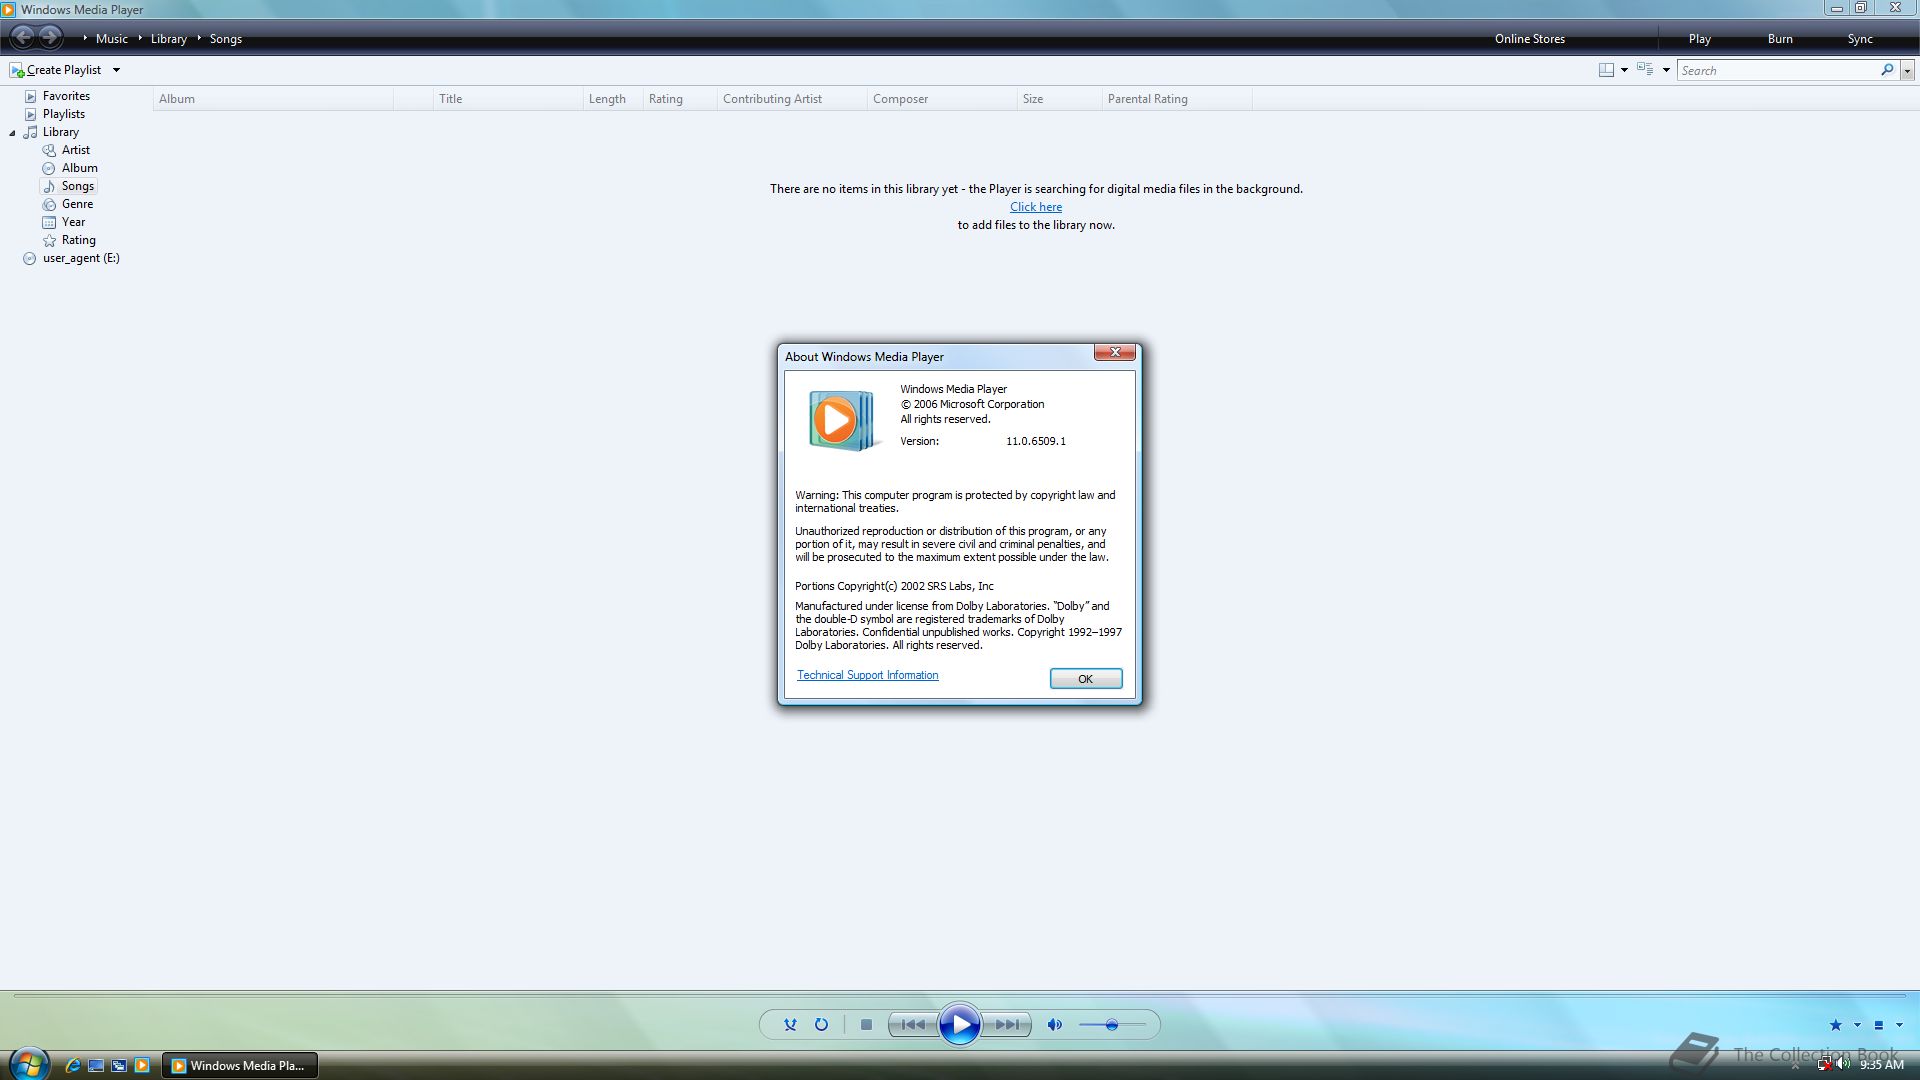Viewport: 1920px width, 1080px height.
Task: Open the view options dropdown arrow
Action: [x=1666, y=70]
